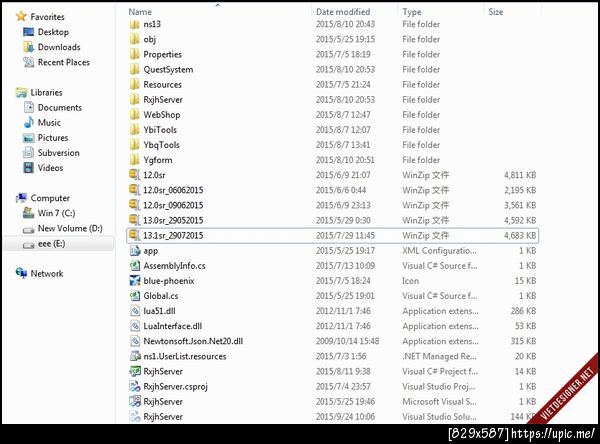Select the WebShop folder

tap(161, 114)
